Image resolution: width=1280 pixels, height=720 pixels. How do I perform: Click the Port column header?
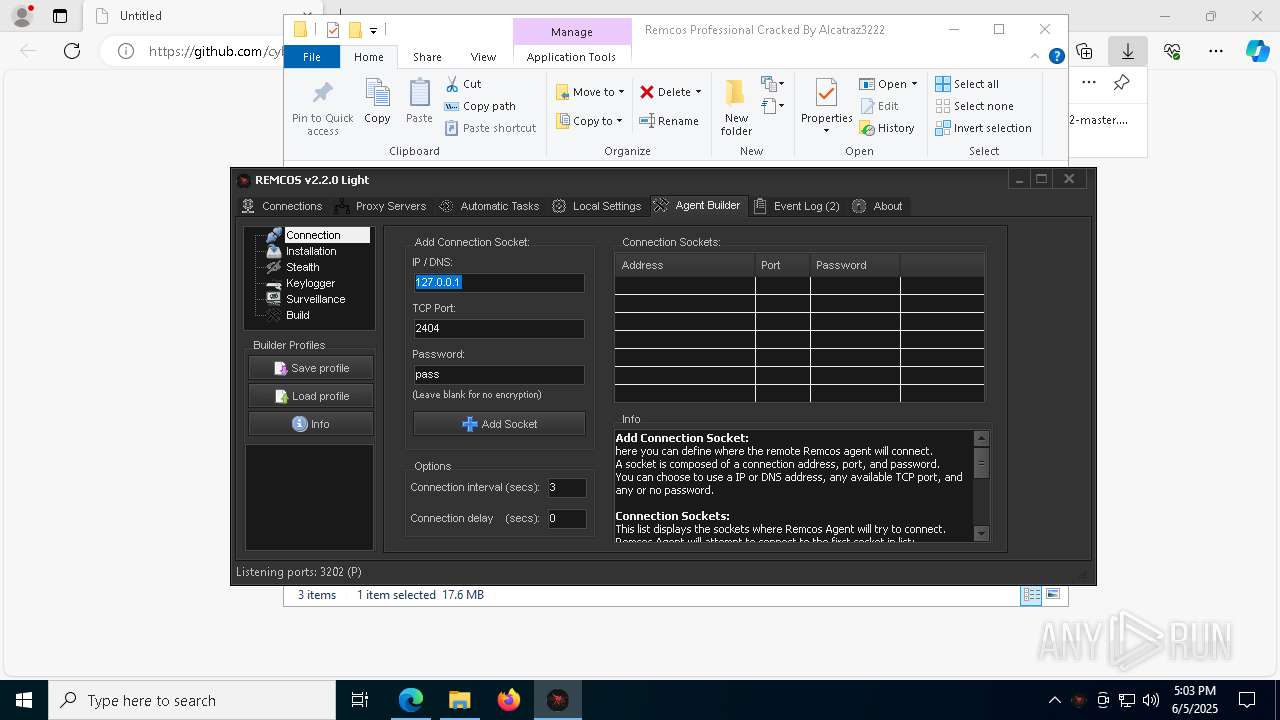783,265
